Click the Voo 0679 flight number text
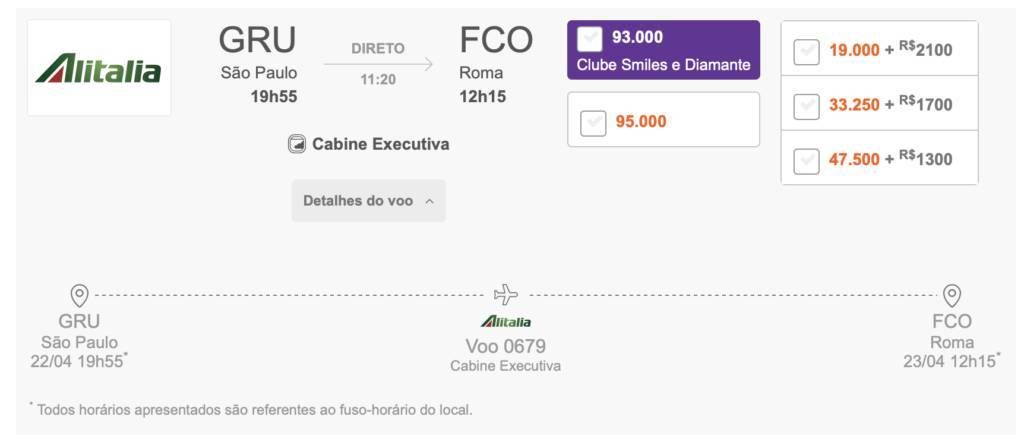This screenshot has height=442, width=1024. point(505,346)
